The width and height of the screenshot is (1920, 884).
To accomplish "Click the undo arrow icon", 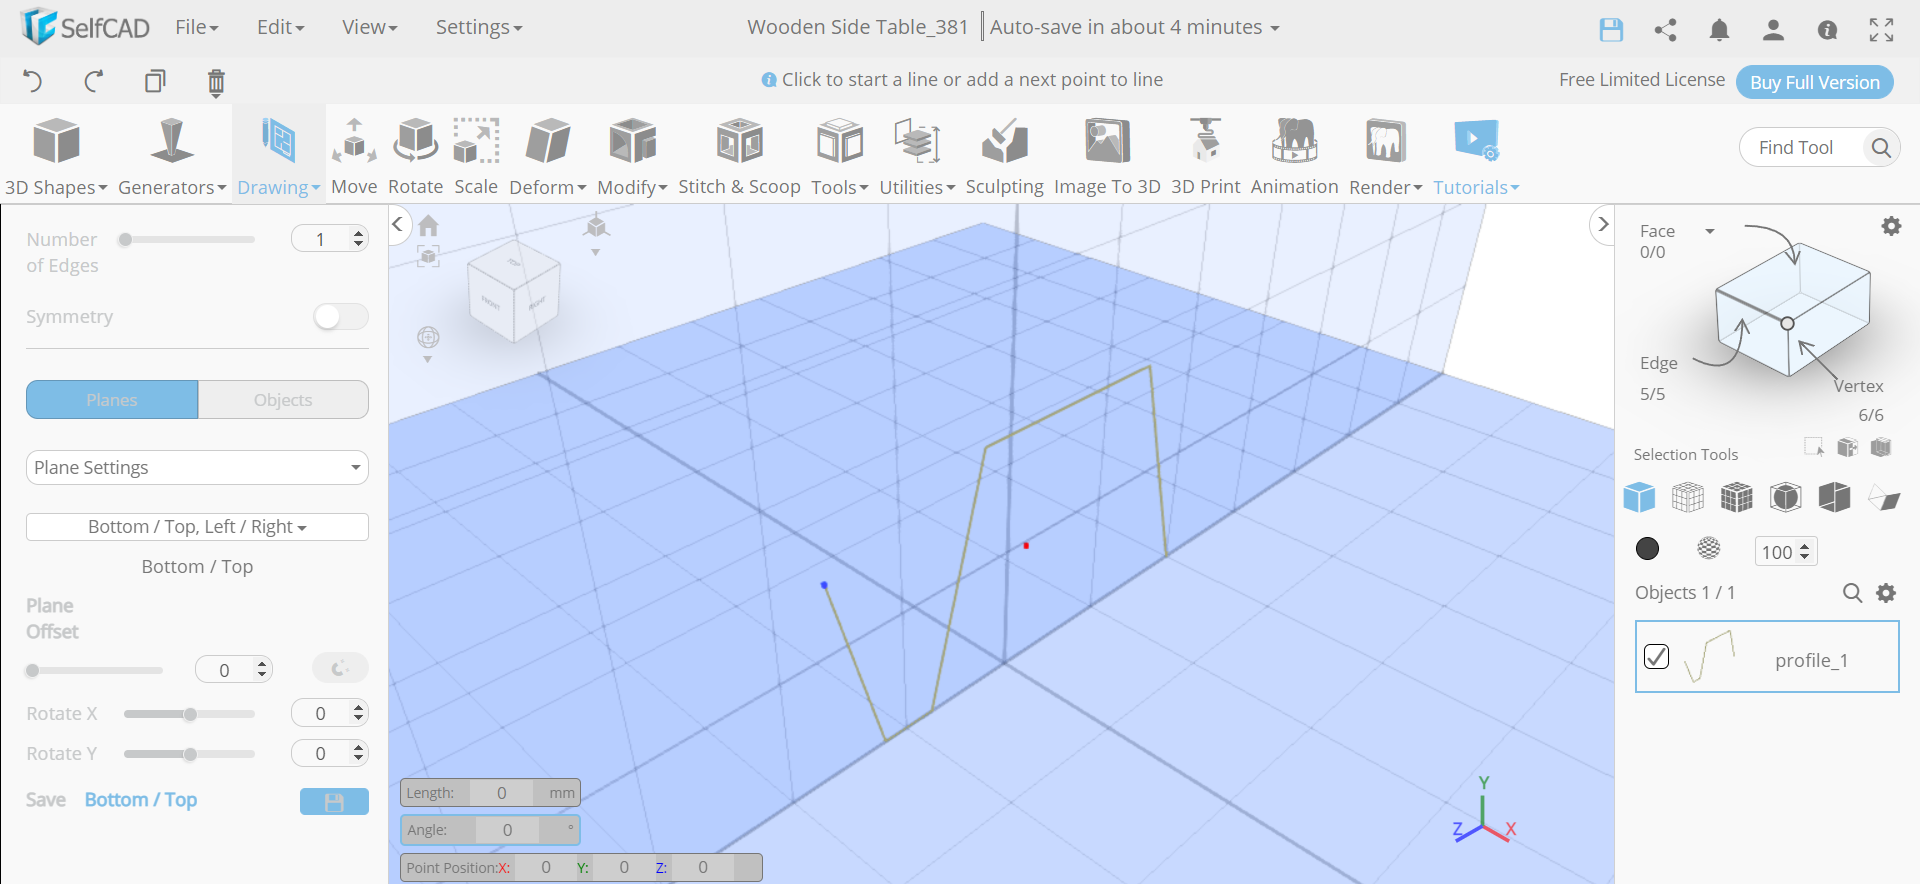I will coord(33,81).
